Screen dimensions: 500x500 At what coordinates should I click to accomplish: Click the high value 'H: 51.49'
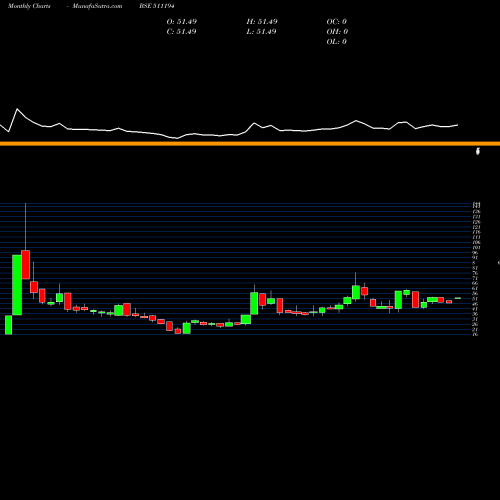pos(262,22)
